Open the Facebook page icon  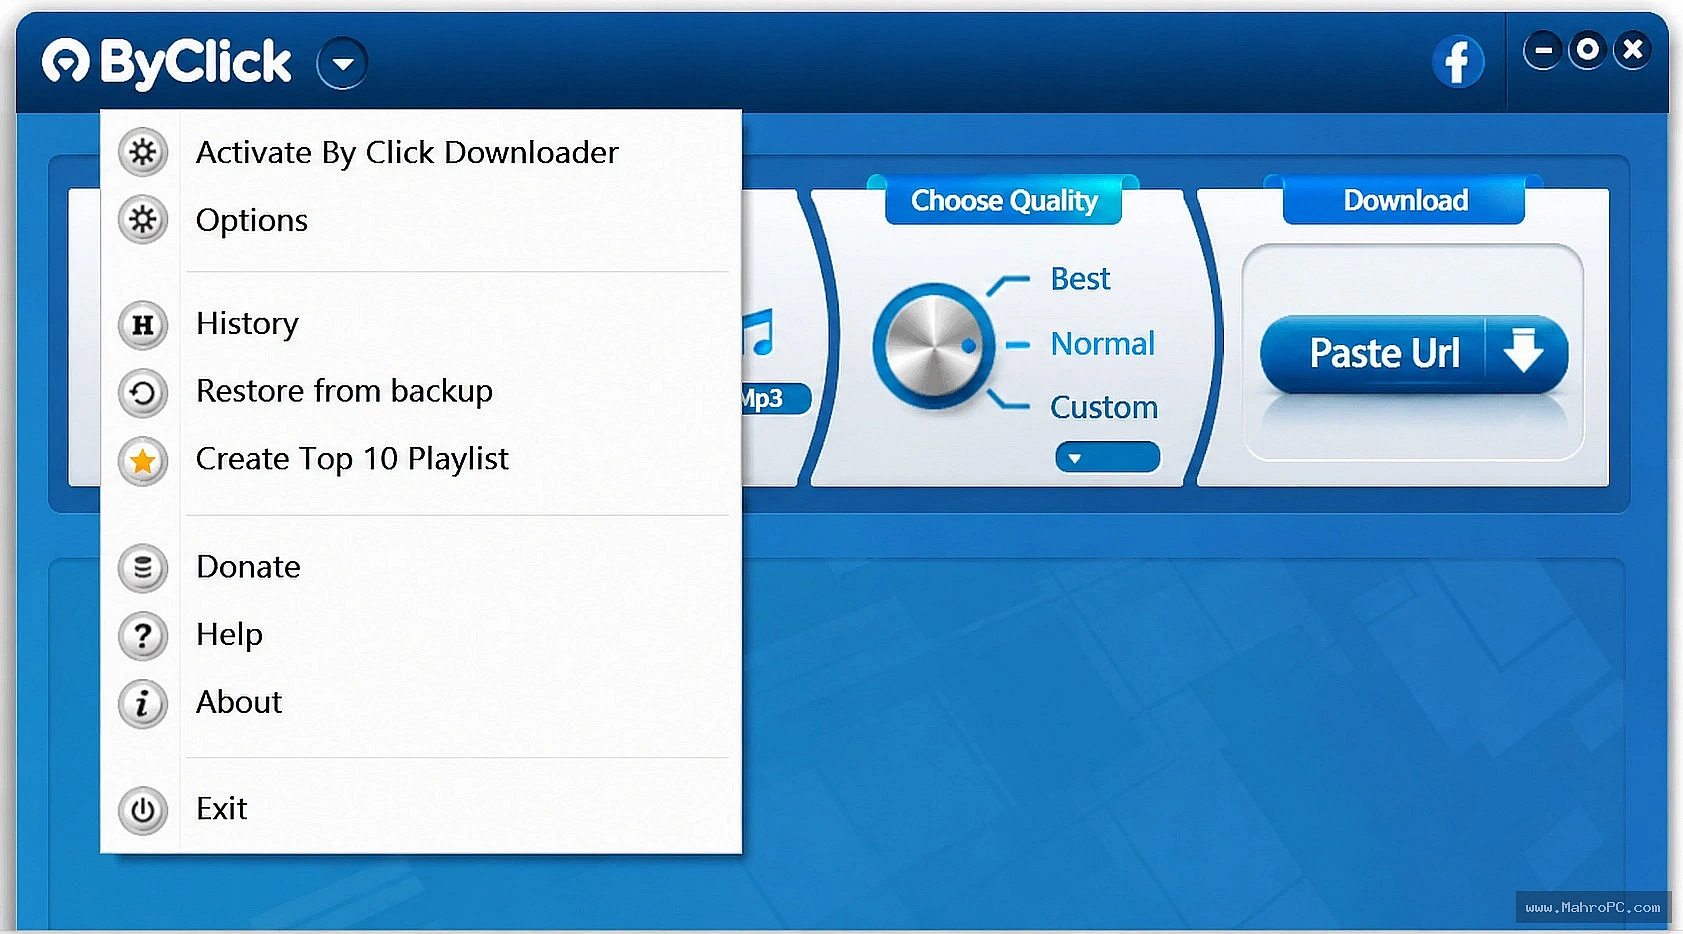click(1458, 62)
